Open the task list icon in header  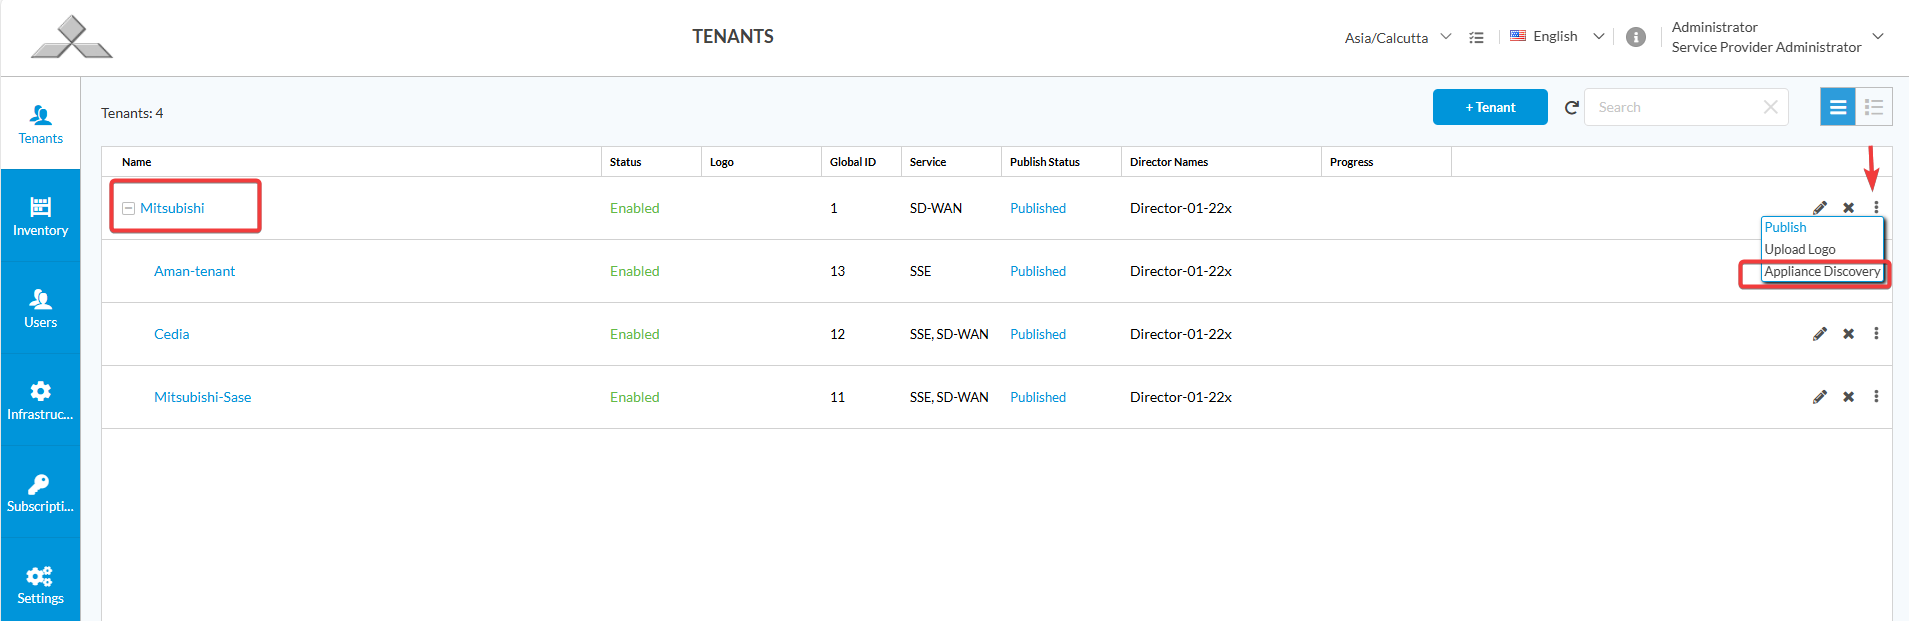1476,37
